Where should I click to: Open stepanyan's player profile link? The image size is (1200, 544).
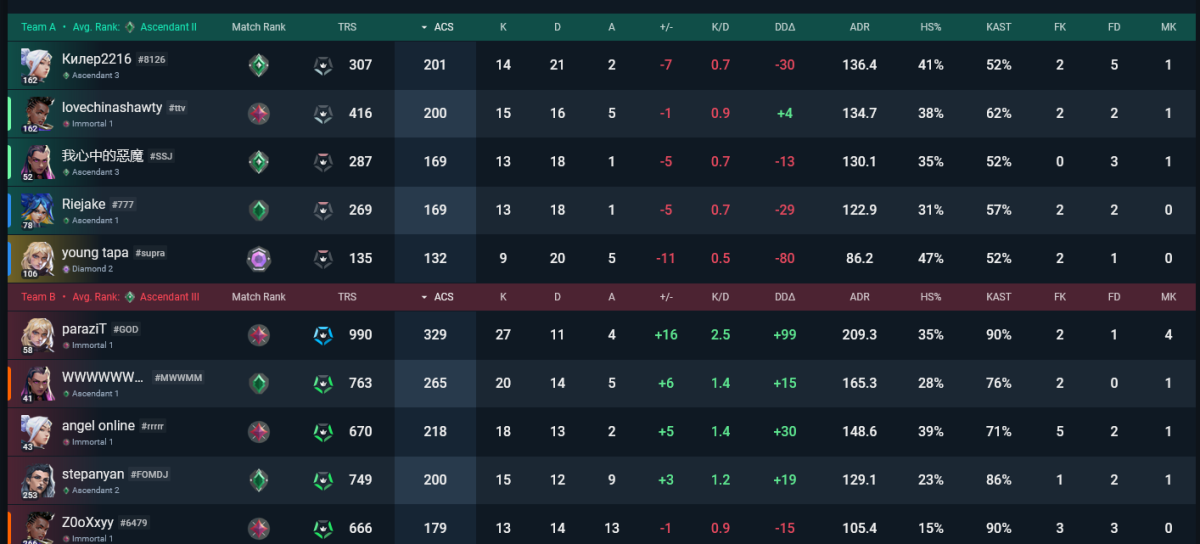93,474
